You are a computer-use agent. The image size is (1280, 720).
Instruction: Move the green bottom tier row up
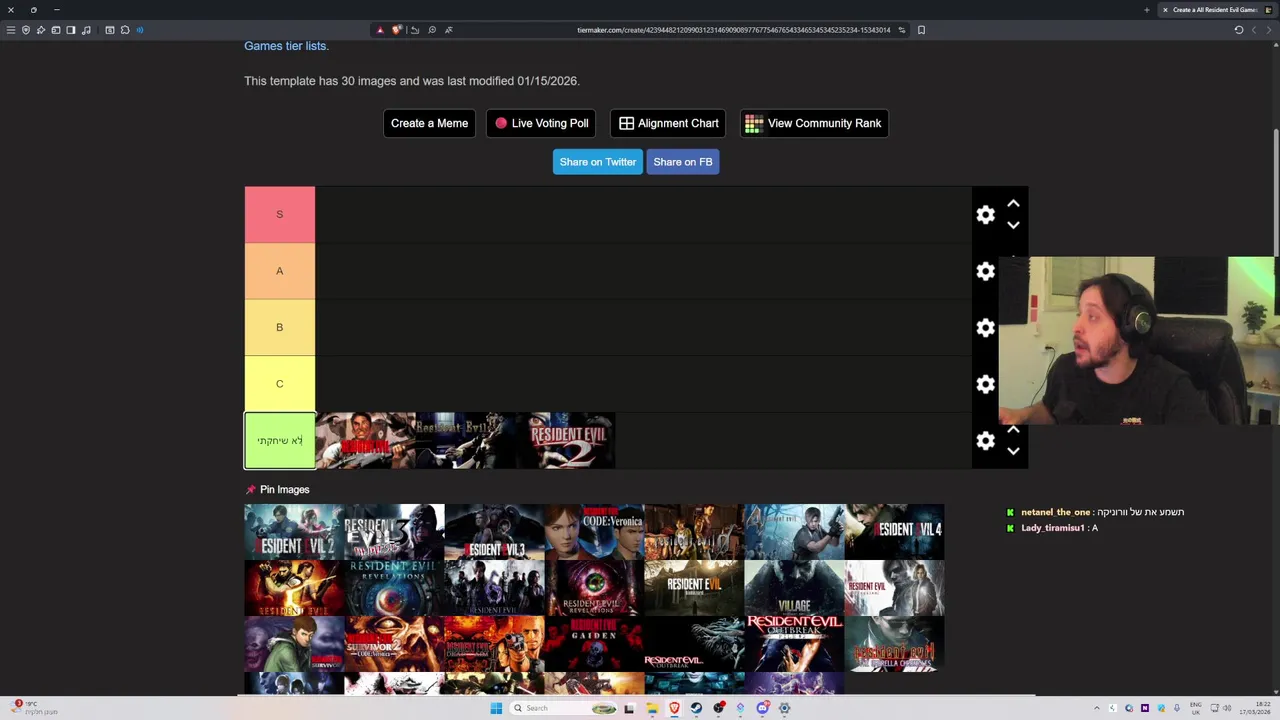tap(1013, 430)
